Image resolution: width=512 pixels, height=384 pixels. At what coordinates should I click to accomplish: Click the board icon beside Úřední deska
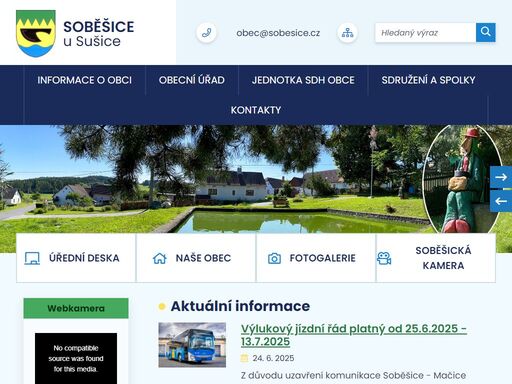click(x=32, y=258)
